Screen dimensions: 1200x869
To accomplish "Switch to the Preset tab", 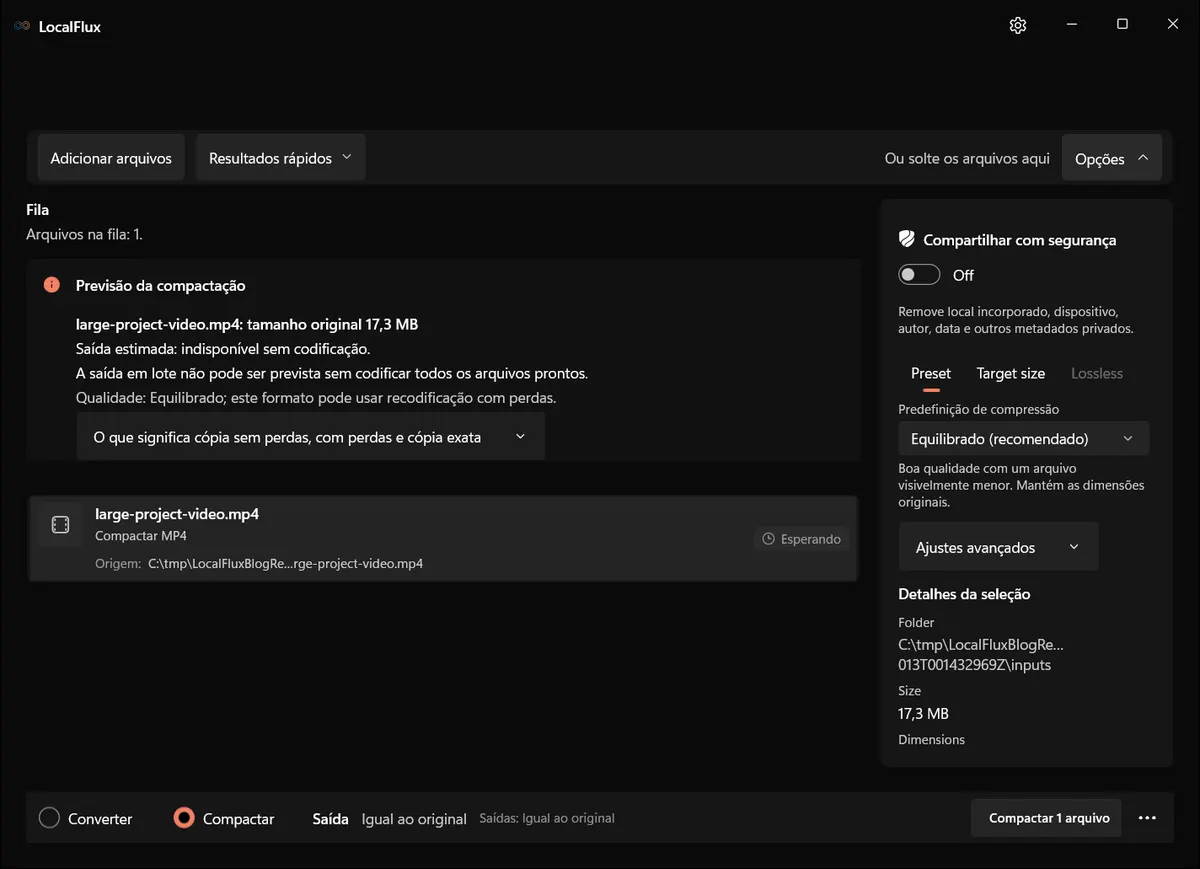I will [x=931, y=374].
